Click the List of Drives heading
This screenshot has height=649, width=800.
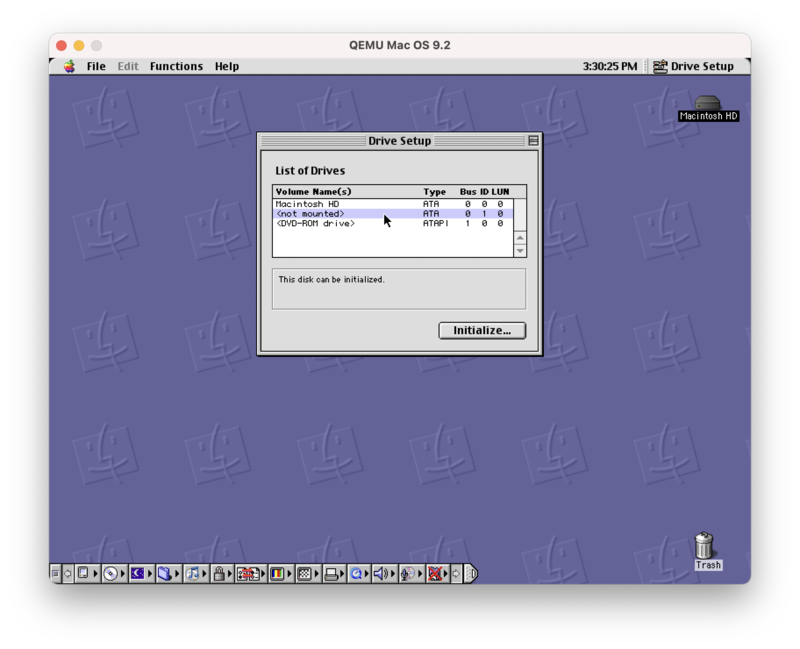click(x=310, y=171)
